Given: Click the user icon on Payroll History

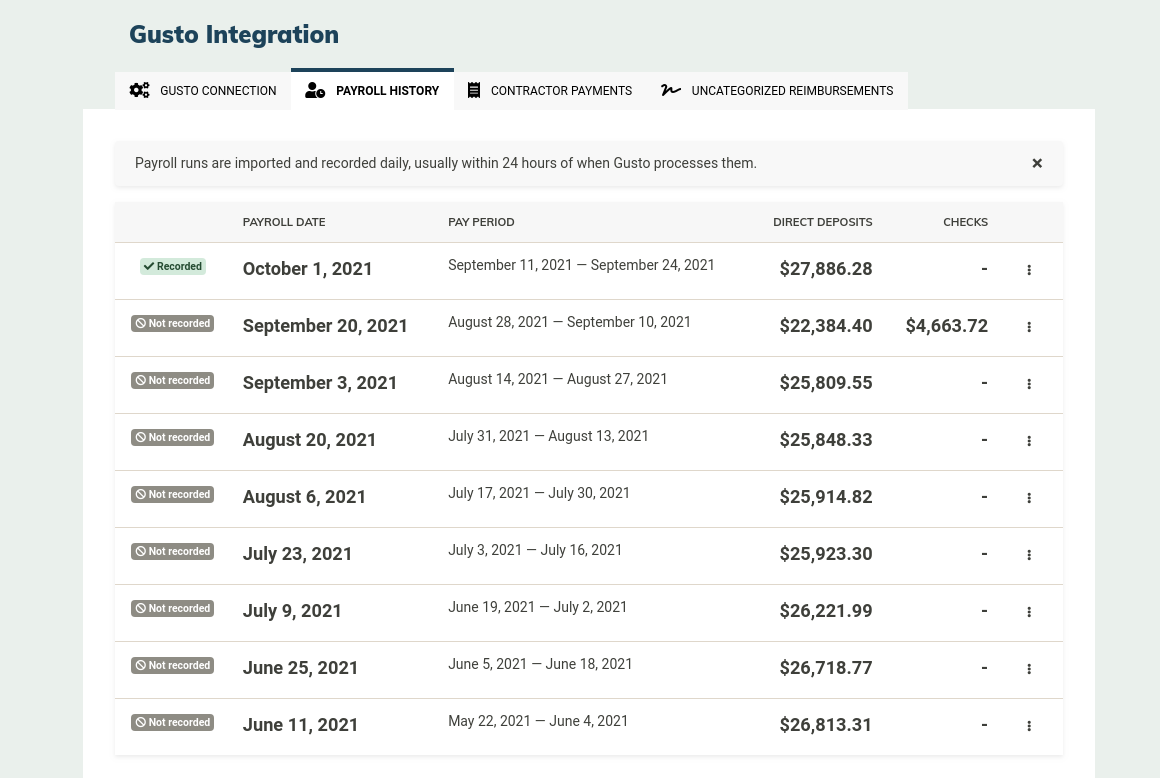Looking at the screenshot, I should [x=315, y=90].
